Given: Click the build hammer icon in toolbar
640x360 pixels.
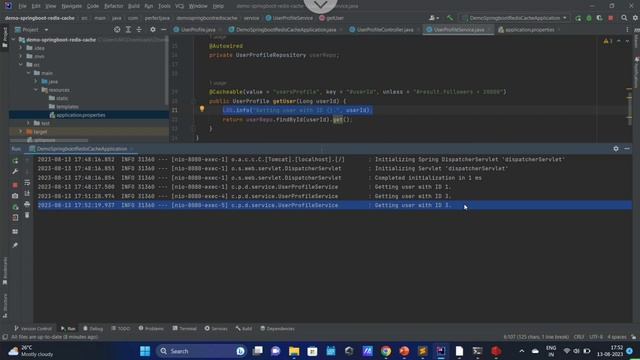Looking at the screenshot, I should pyautogui.click(x=450, y=18).
